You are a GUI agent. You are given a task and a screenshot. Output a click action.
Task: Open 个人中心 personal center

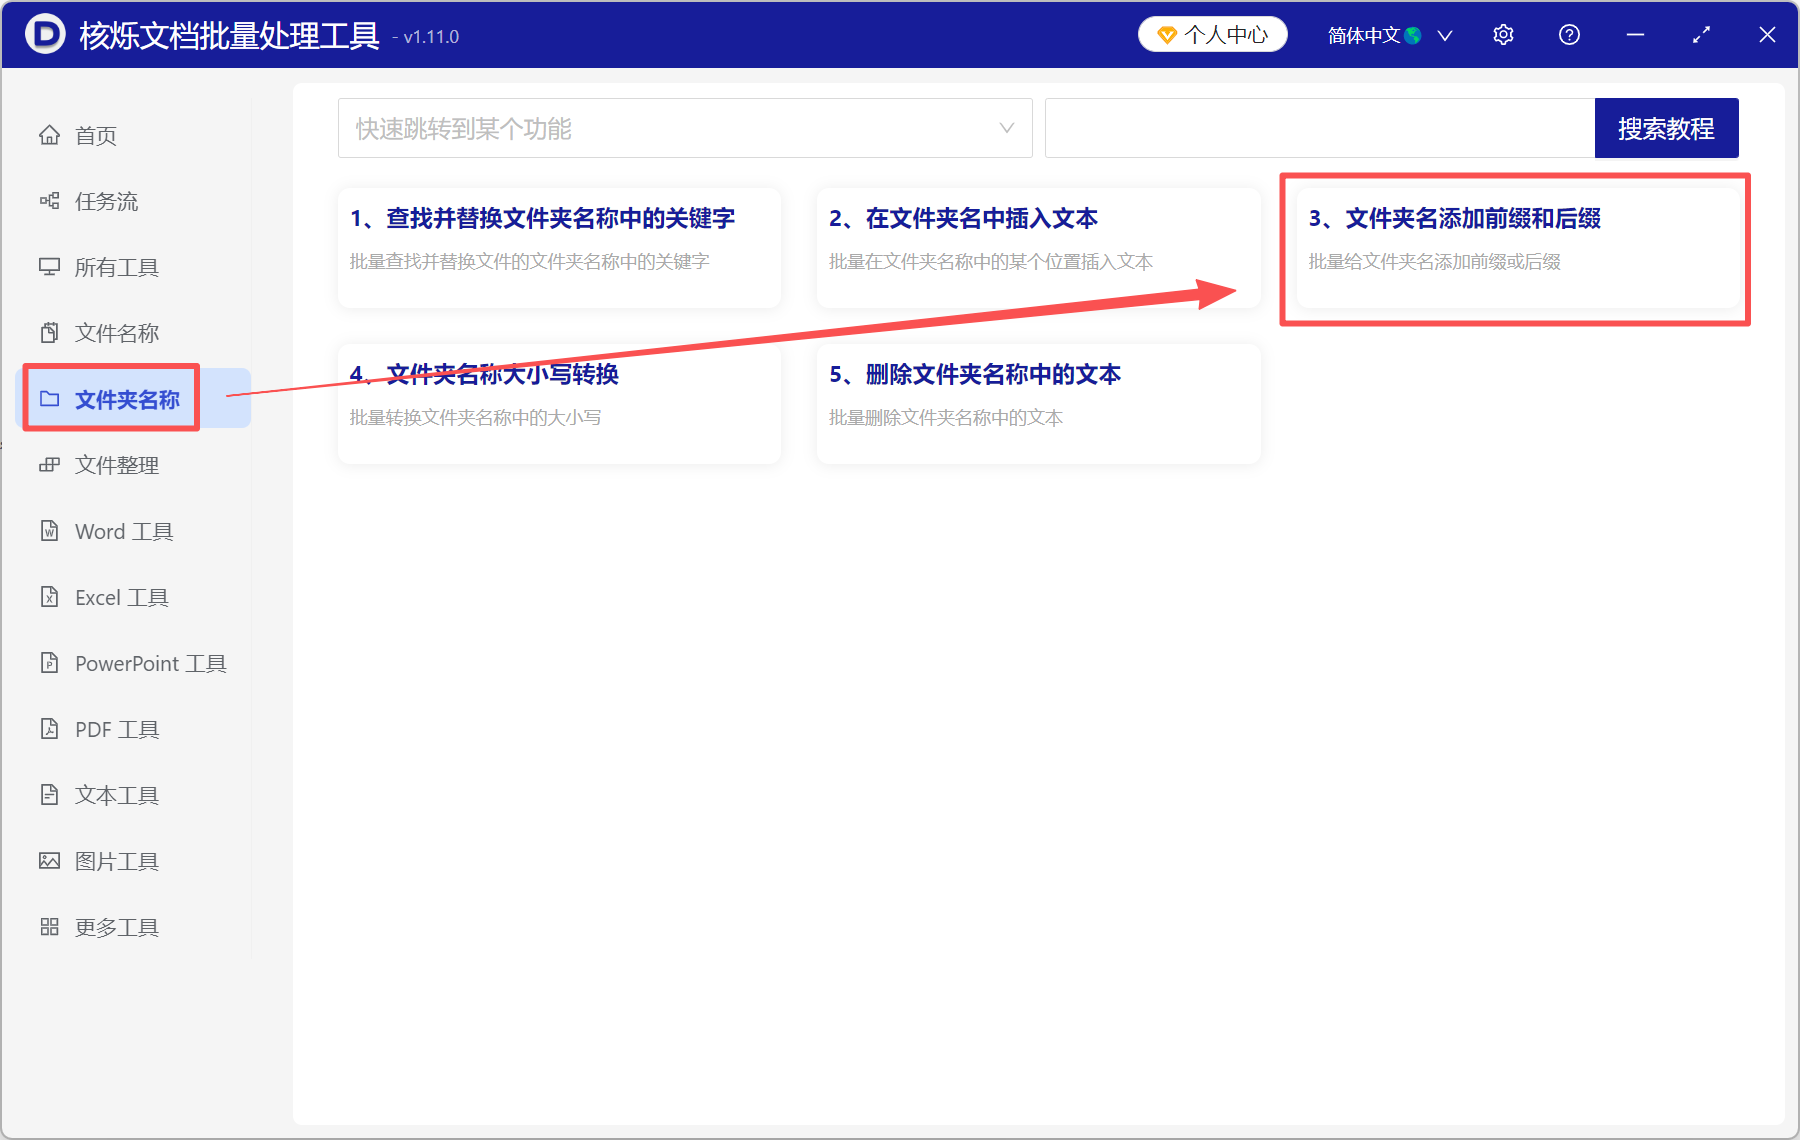point(1212,34)
